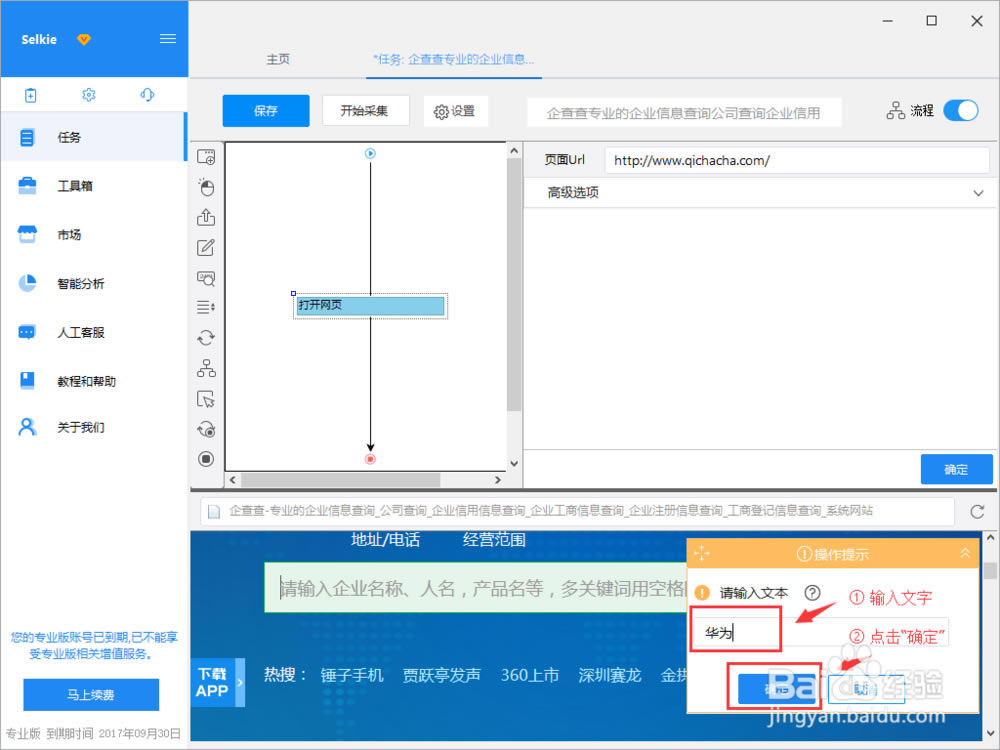Open 关于我们 about page
This screenshot has width=1000, height=750.
pyautogui.click(x=93, y=427)
